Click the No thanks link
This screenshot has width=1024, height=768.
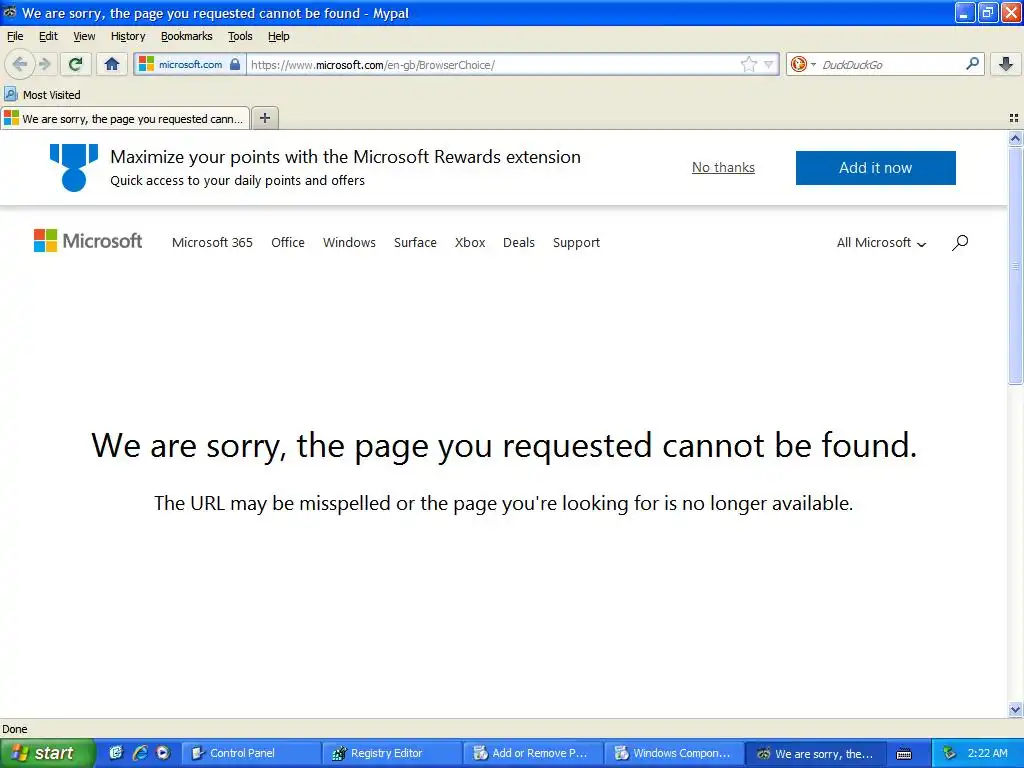[723, 167]
